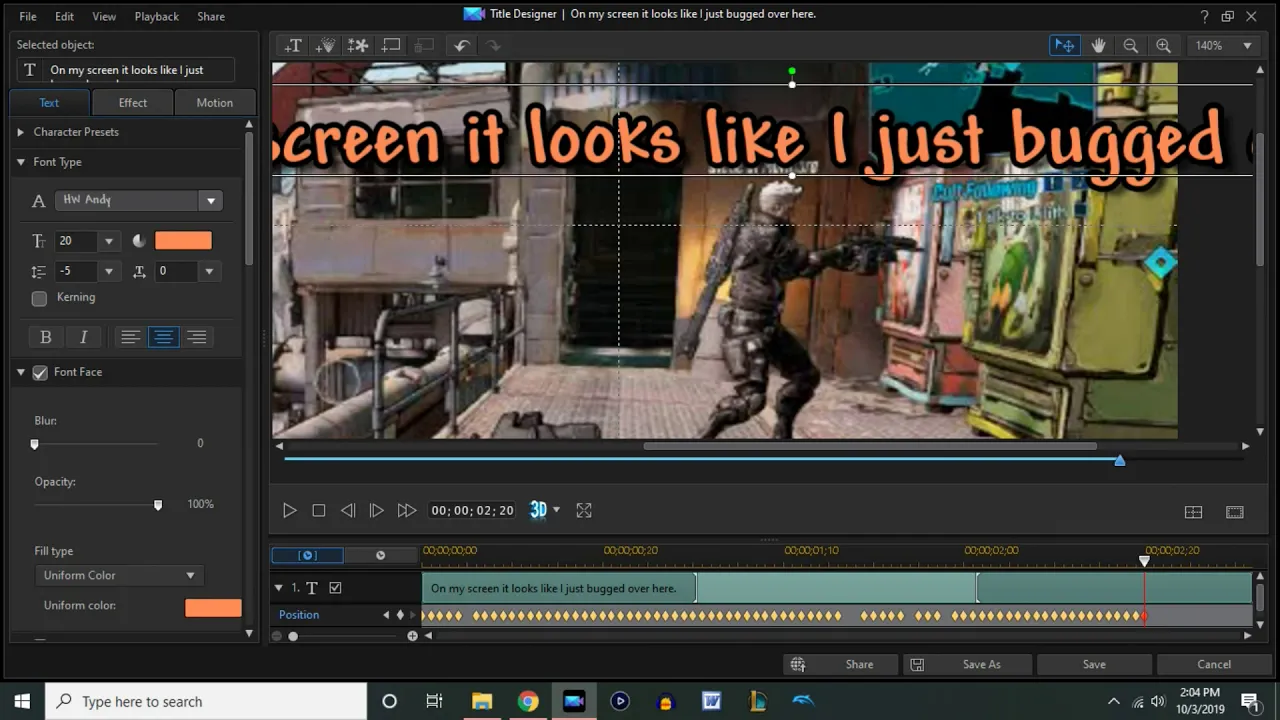Enable the Kerning checkbox
Screen dimensions: 1280x720
(39, 298)
